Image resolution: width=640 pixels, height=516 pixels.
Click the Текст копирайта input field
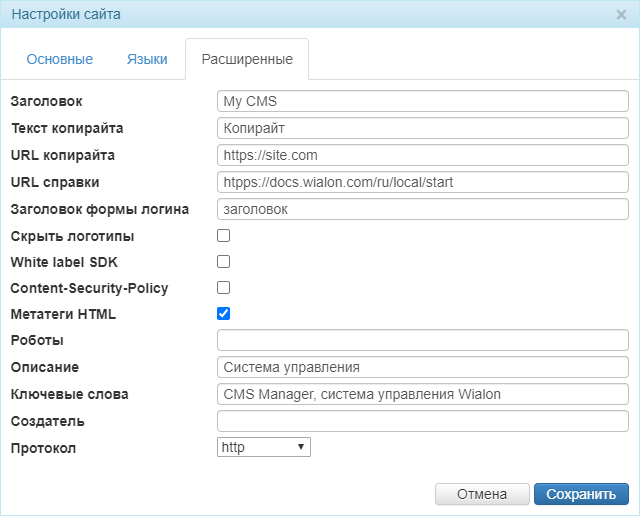[x=422, y=128]
